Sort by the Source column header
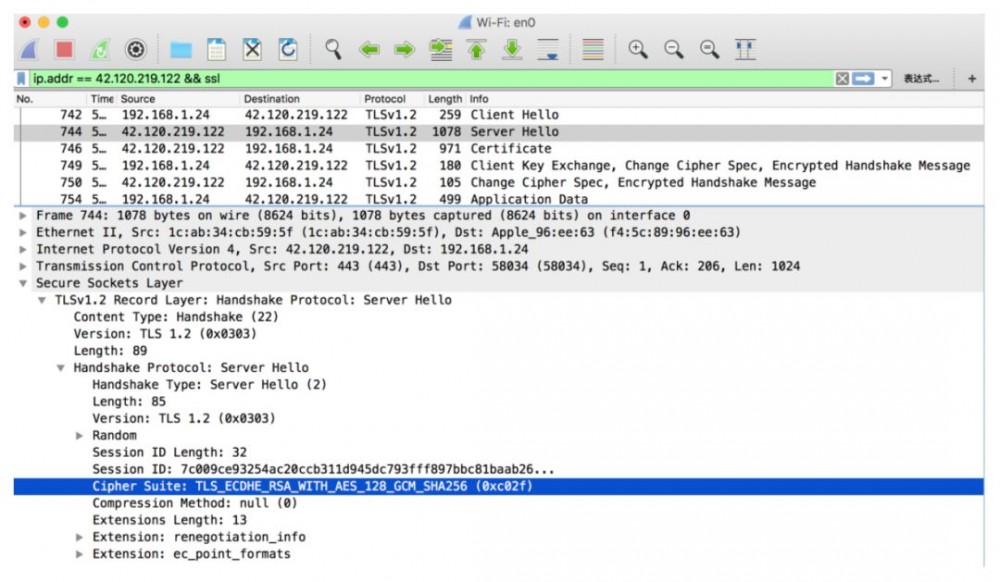Image resolution: width=1000 pixels, height=582 pixels. pos(138,99)
